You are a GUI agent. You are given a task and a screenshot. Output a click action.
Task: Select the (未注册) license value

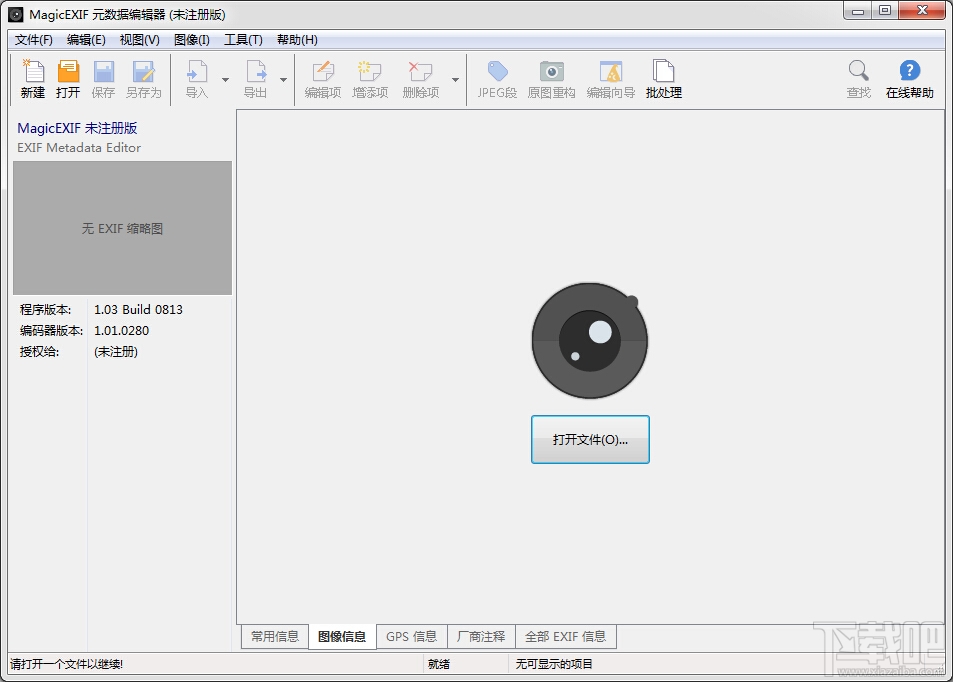pos(116,352)
